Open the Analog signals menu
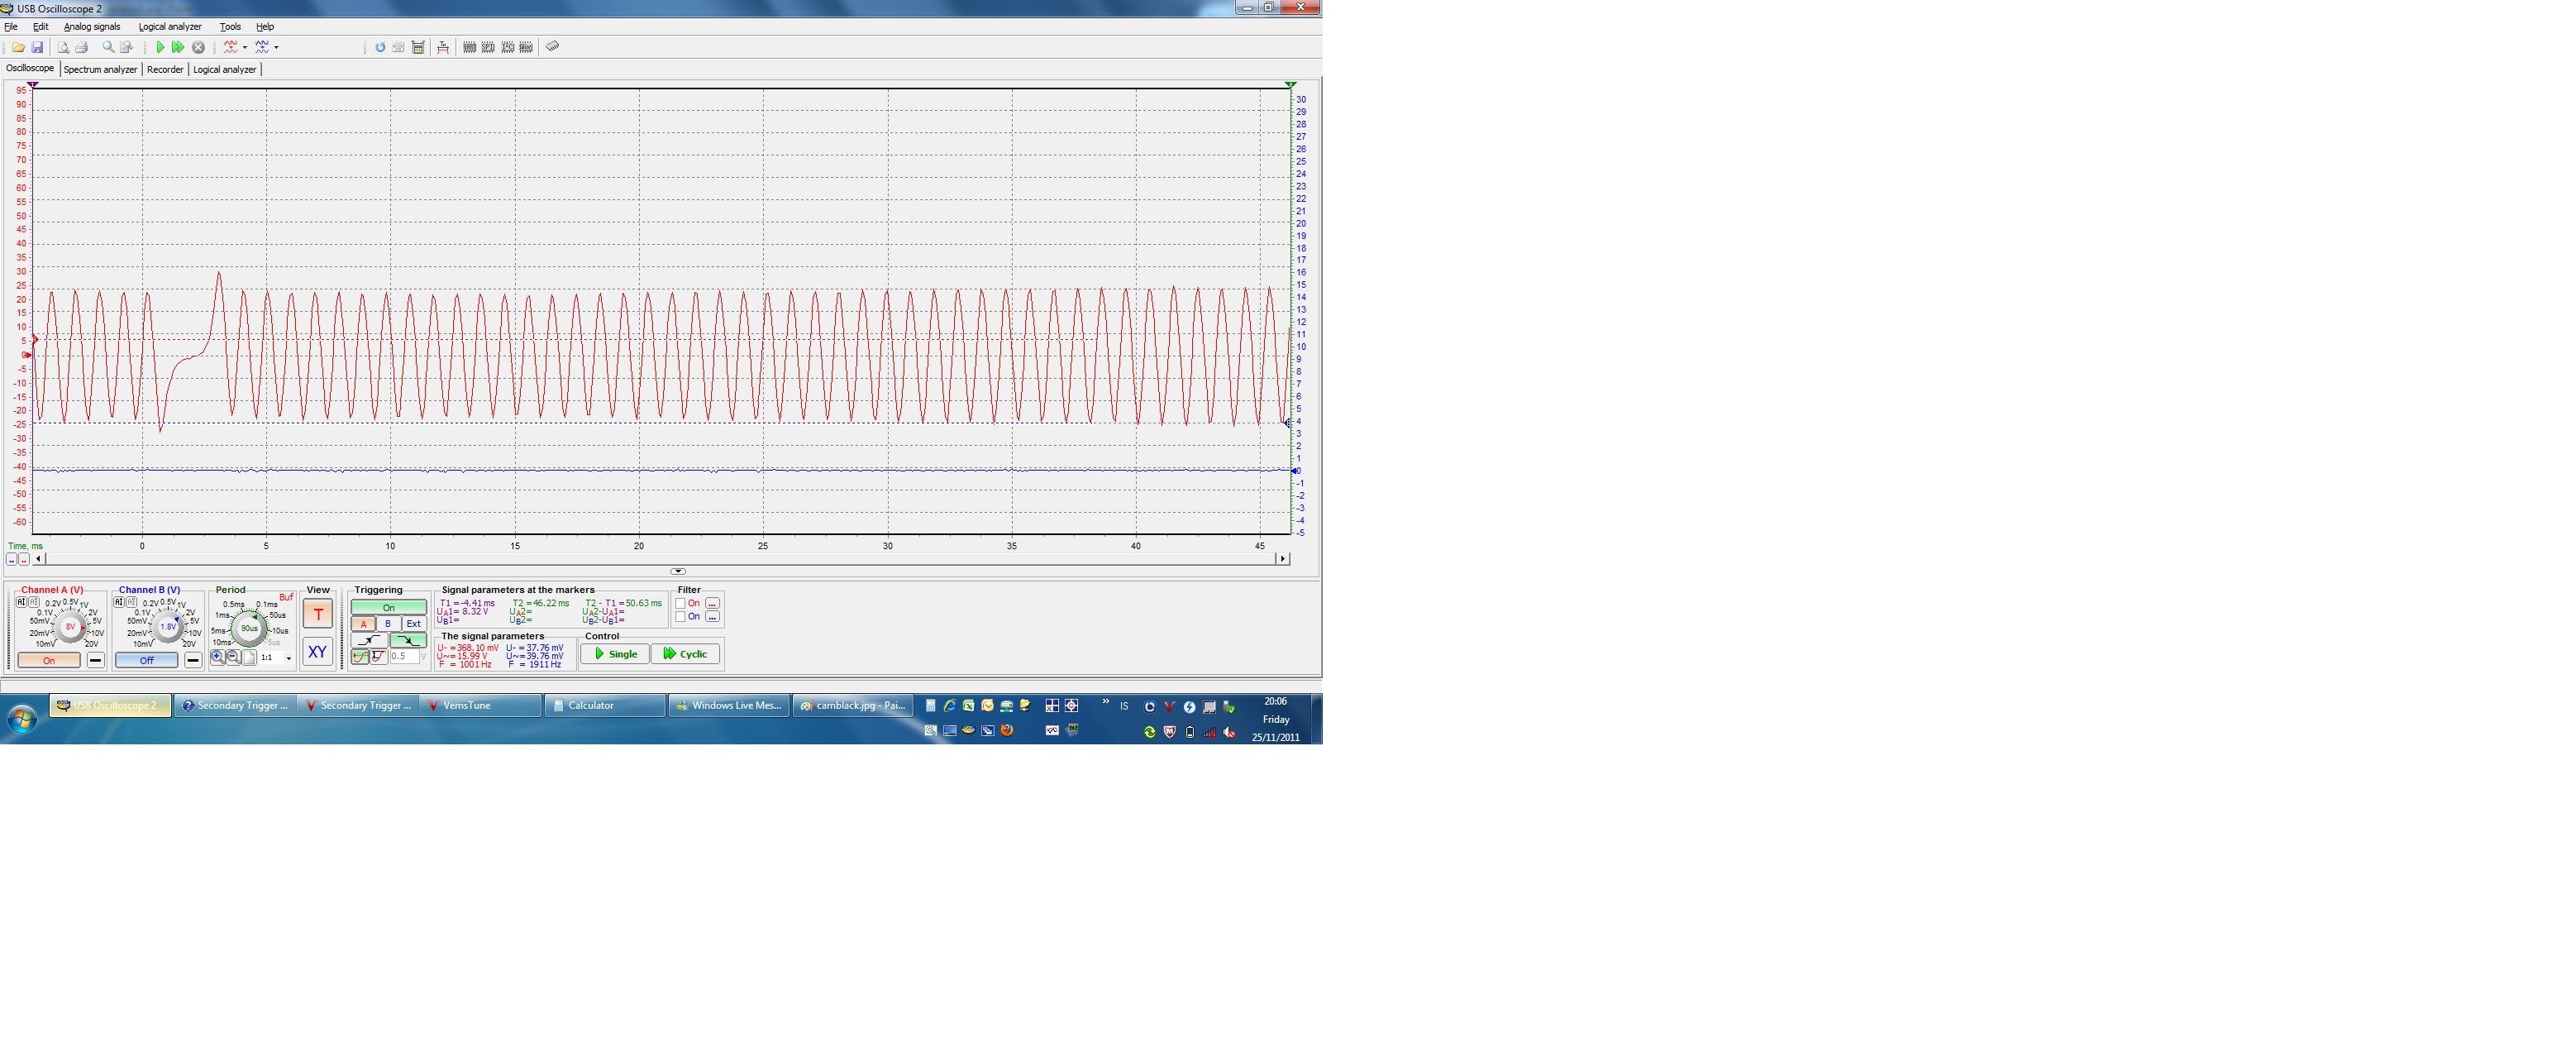Screen dimensions: 2576x1052 92,27
